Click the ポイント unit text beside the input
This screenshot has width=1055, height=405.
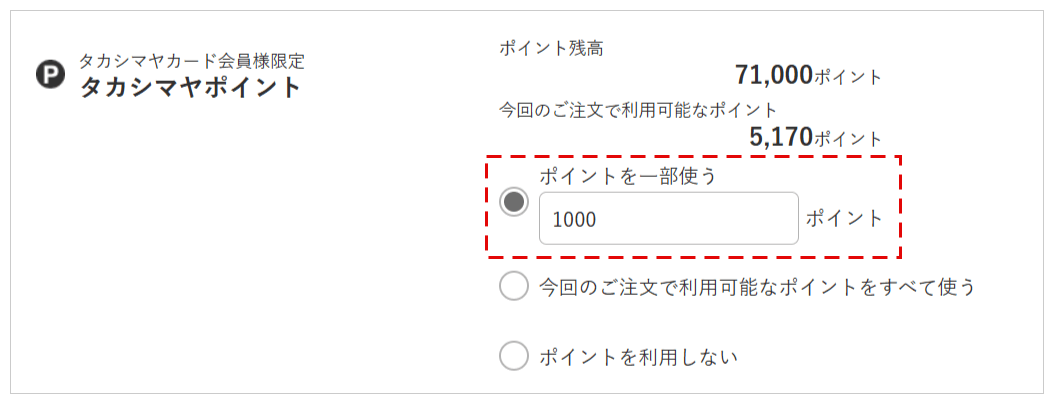pos(844,219)
